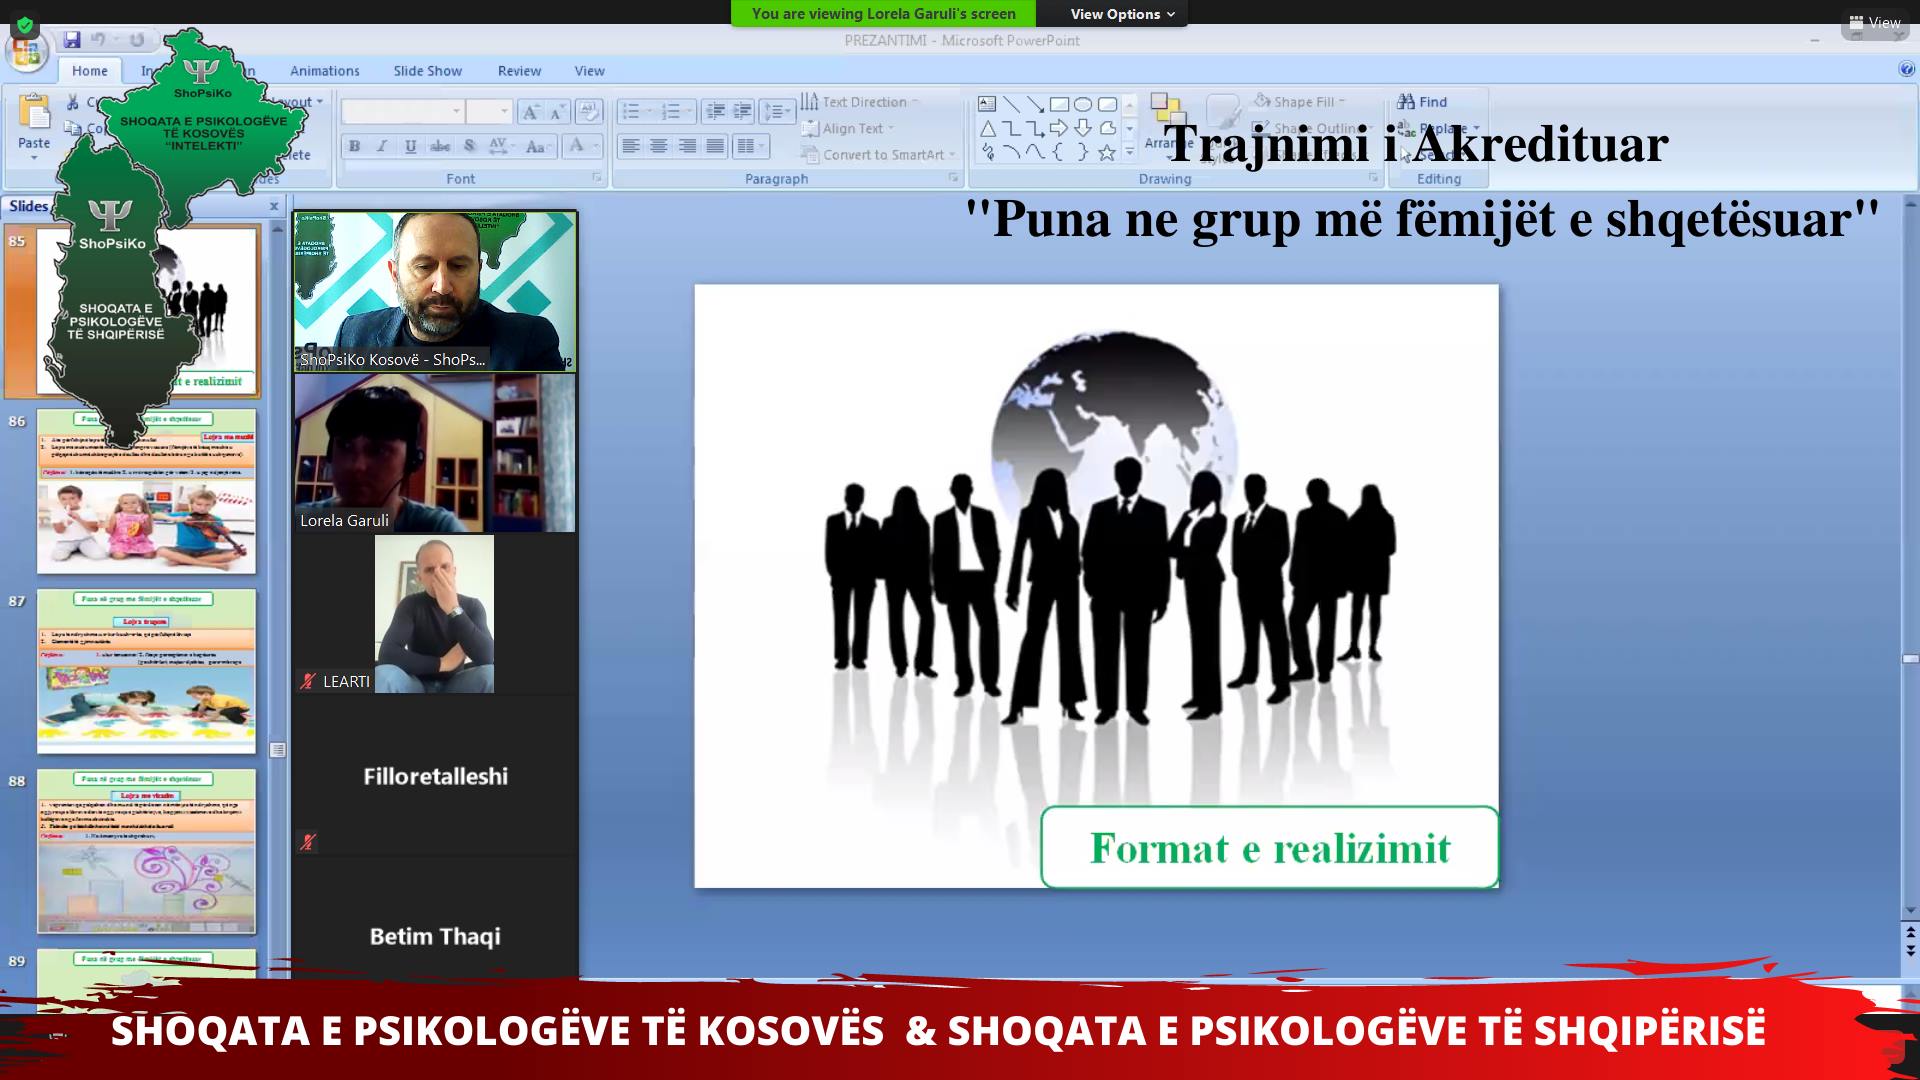Select the Left Brace shape

[x=1059, y=153]
